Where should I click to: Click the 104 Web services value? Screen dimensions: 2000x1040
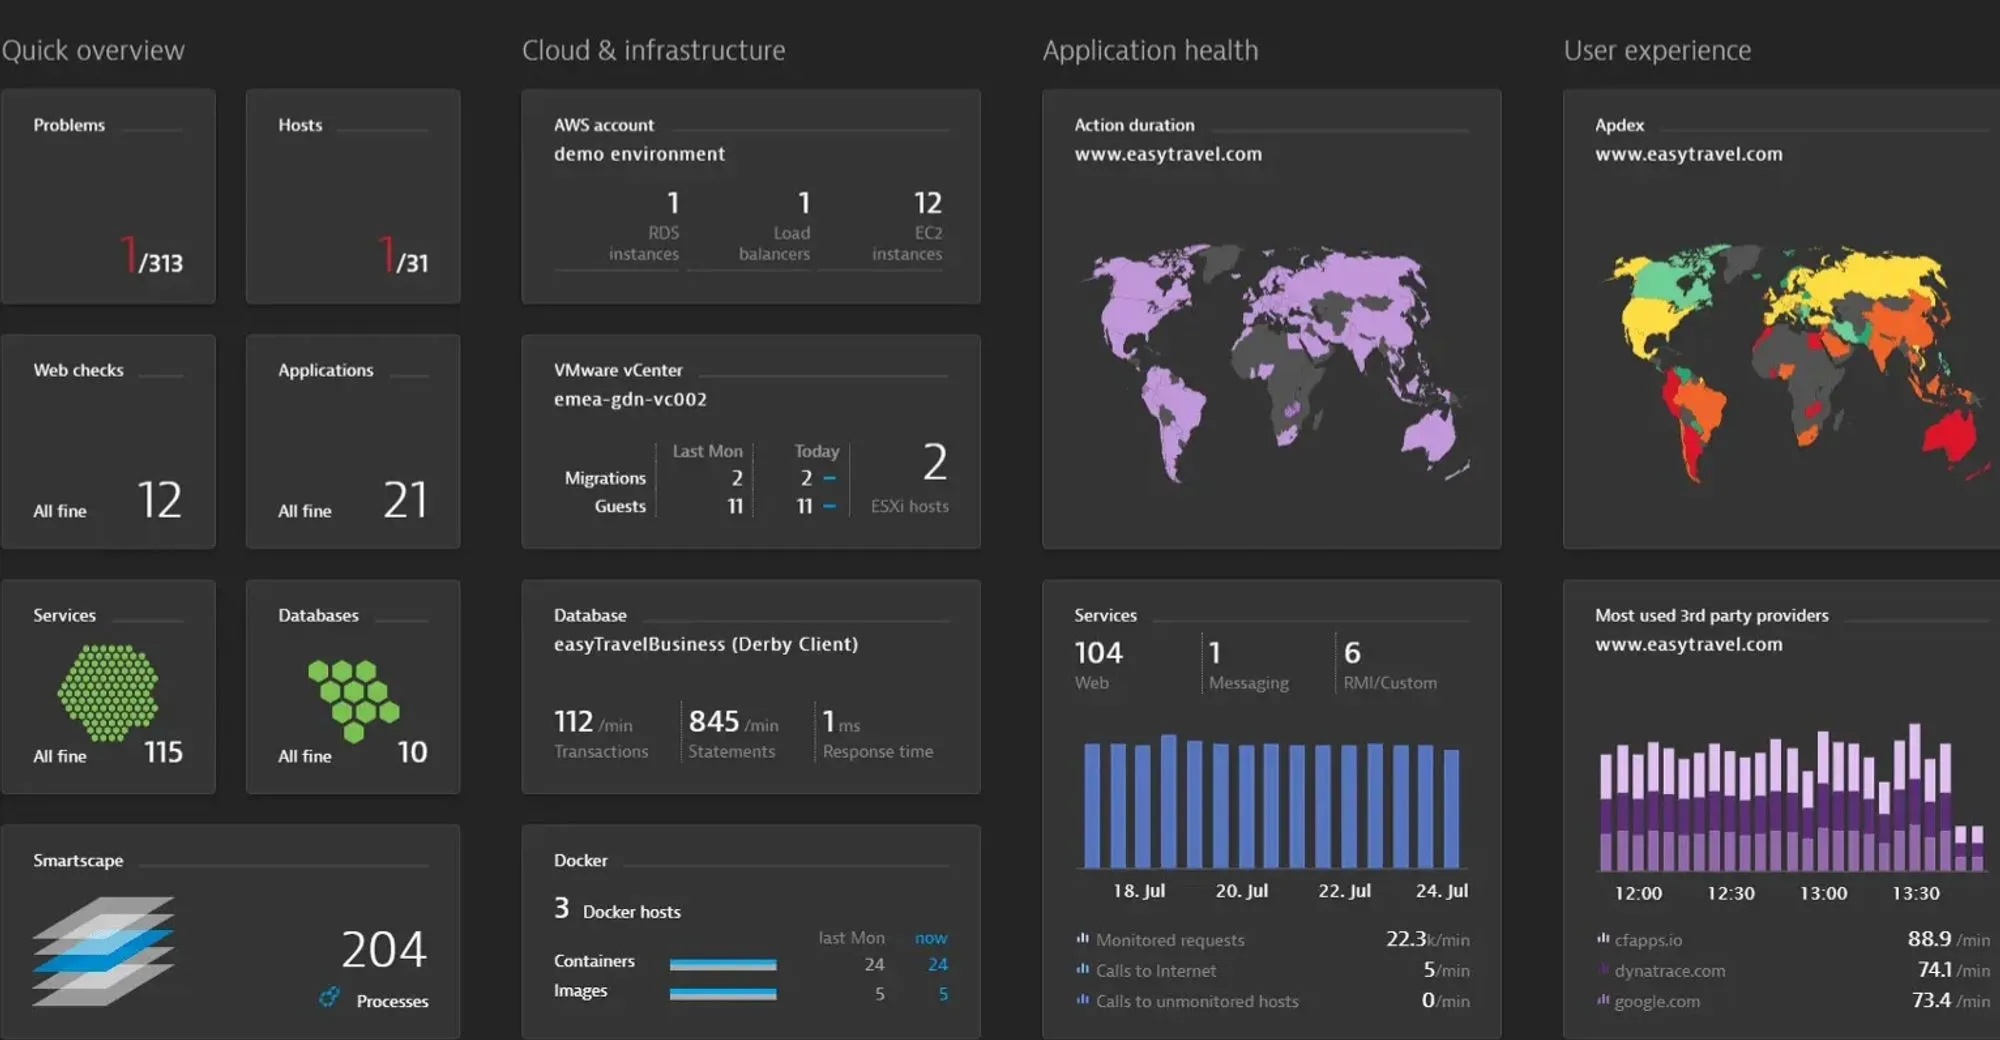tap(1098, 653)
